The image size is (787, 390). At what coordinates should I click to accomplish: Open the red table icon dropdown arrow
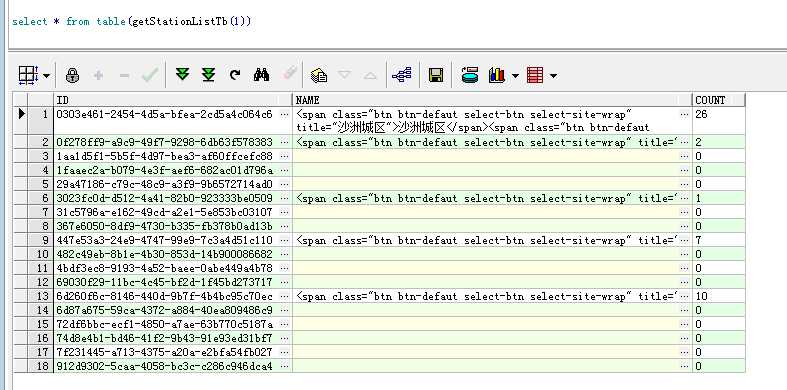(553, 76)
